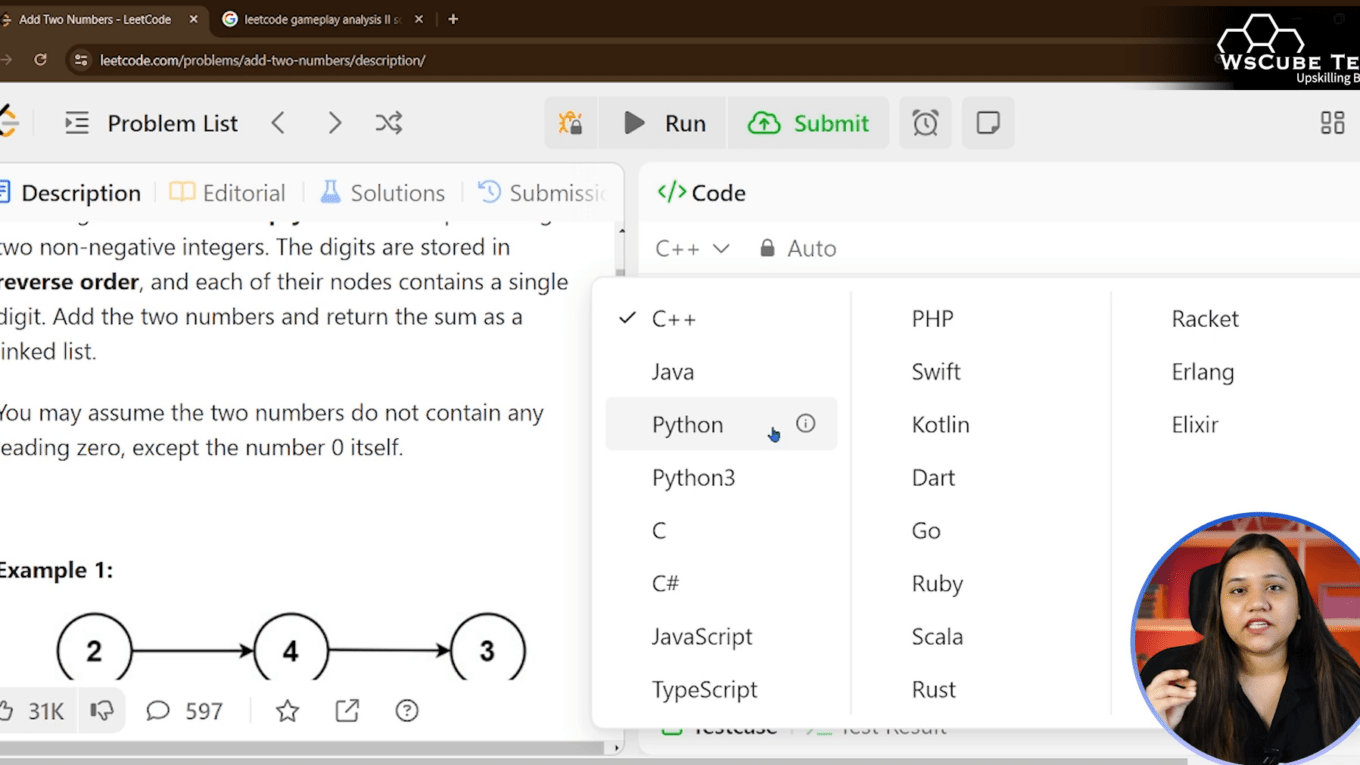Reload the page in browser

(40, 60)
